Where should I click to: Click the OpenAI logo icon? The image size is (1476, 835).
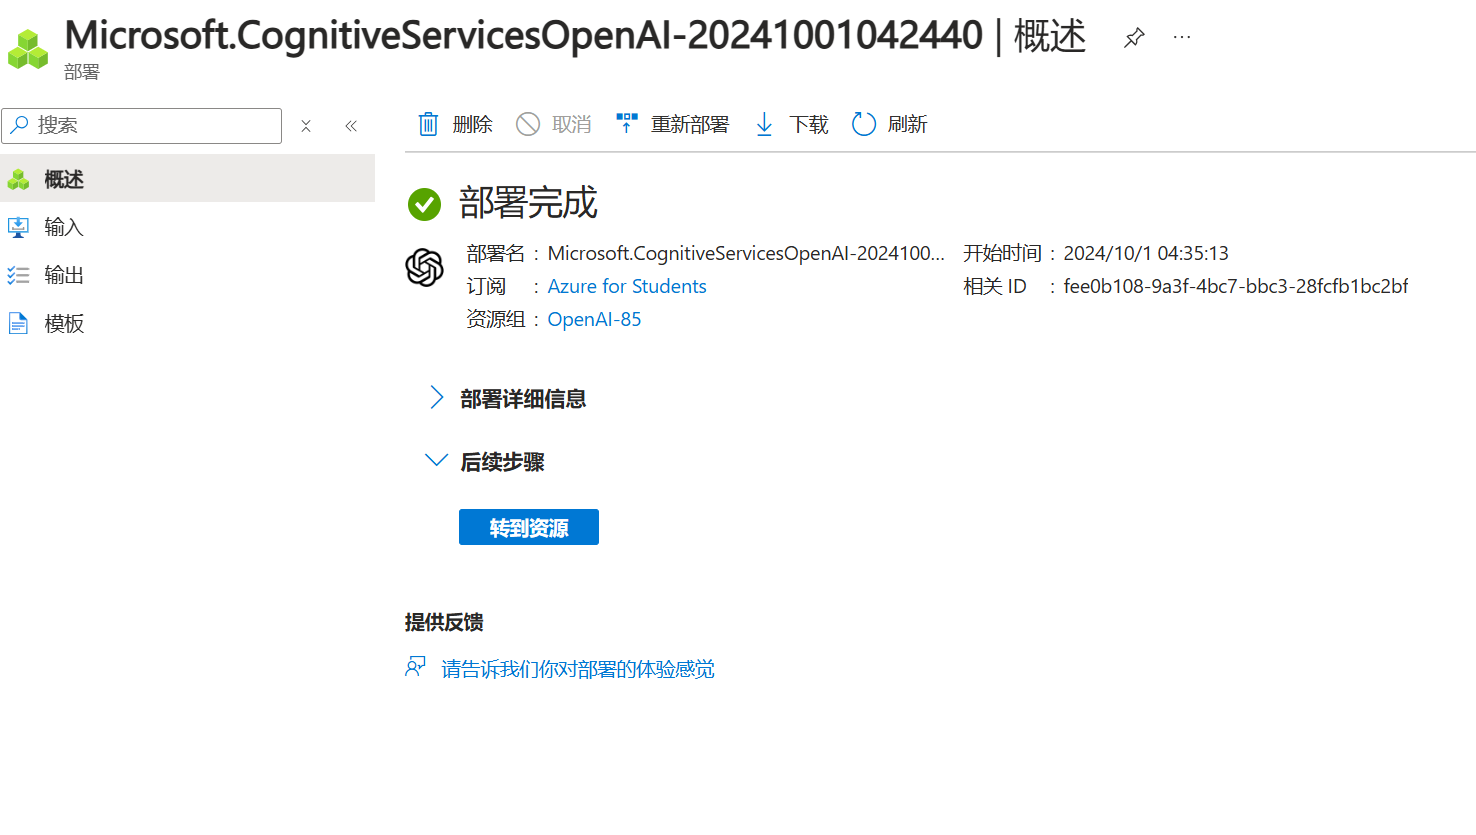pos(424,268)
